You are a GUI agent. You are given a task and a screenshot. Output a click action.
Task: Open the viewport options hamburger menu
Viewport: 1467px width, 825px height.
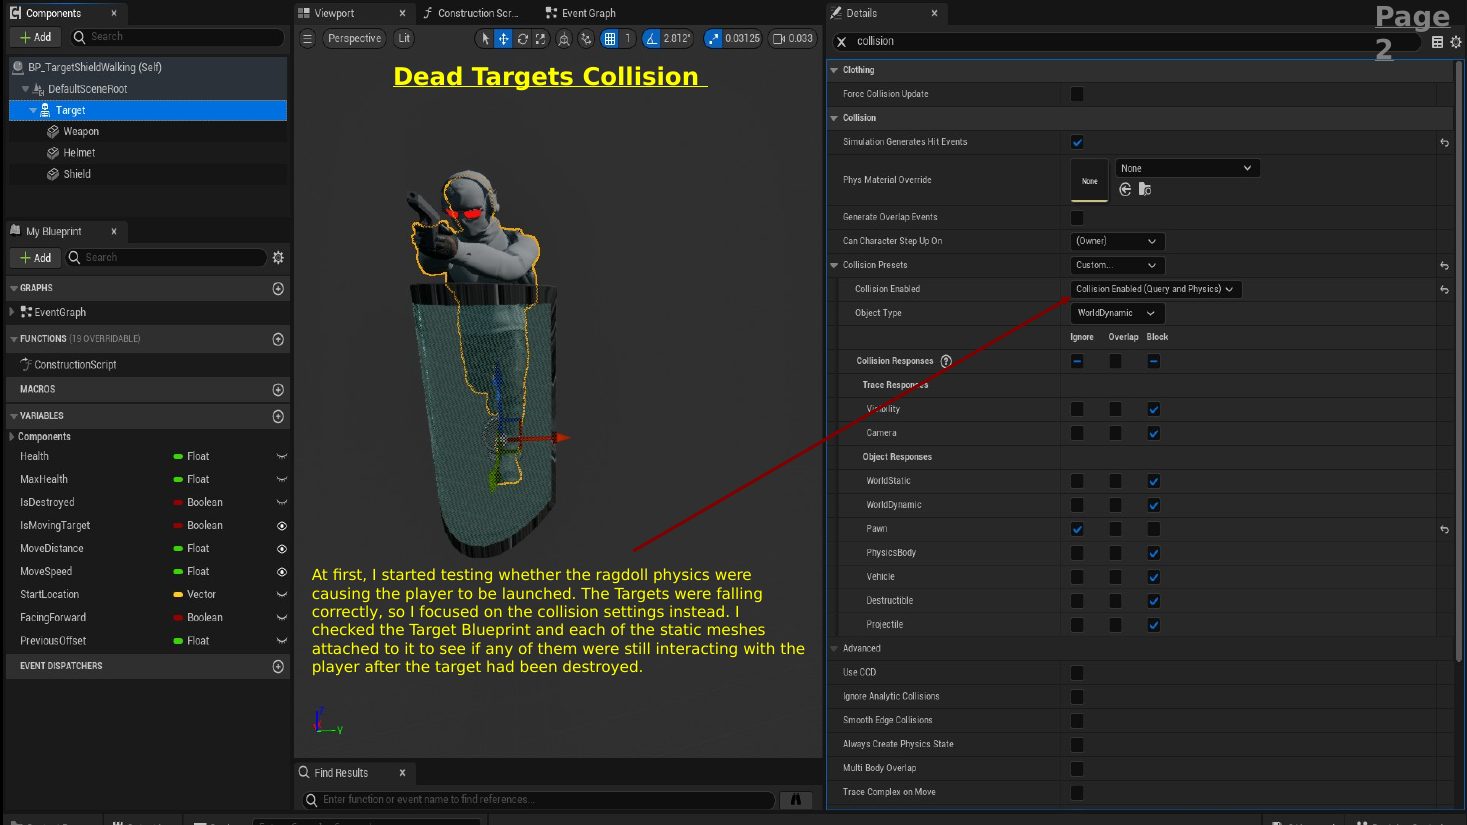[x=307, y=38]
